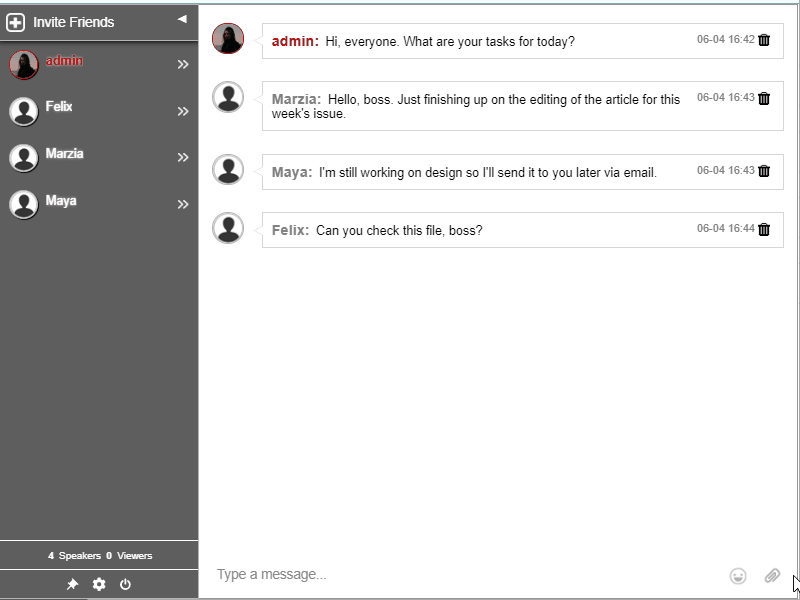Delete admin's message with trash icon
The image size is (800, 600).
pos(764,40)
